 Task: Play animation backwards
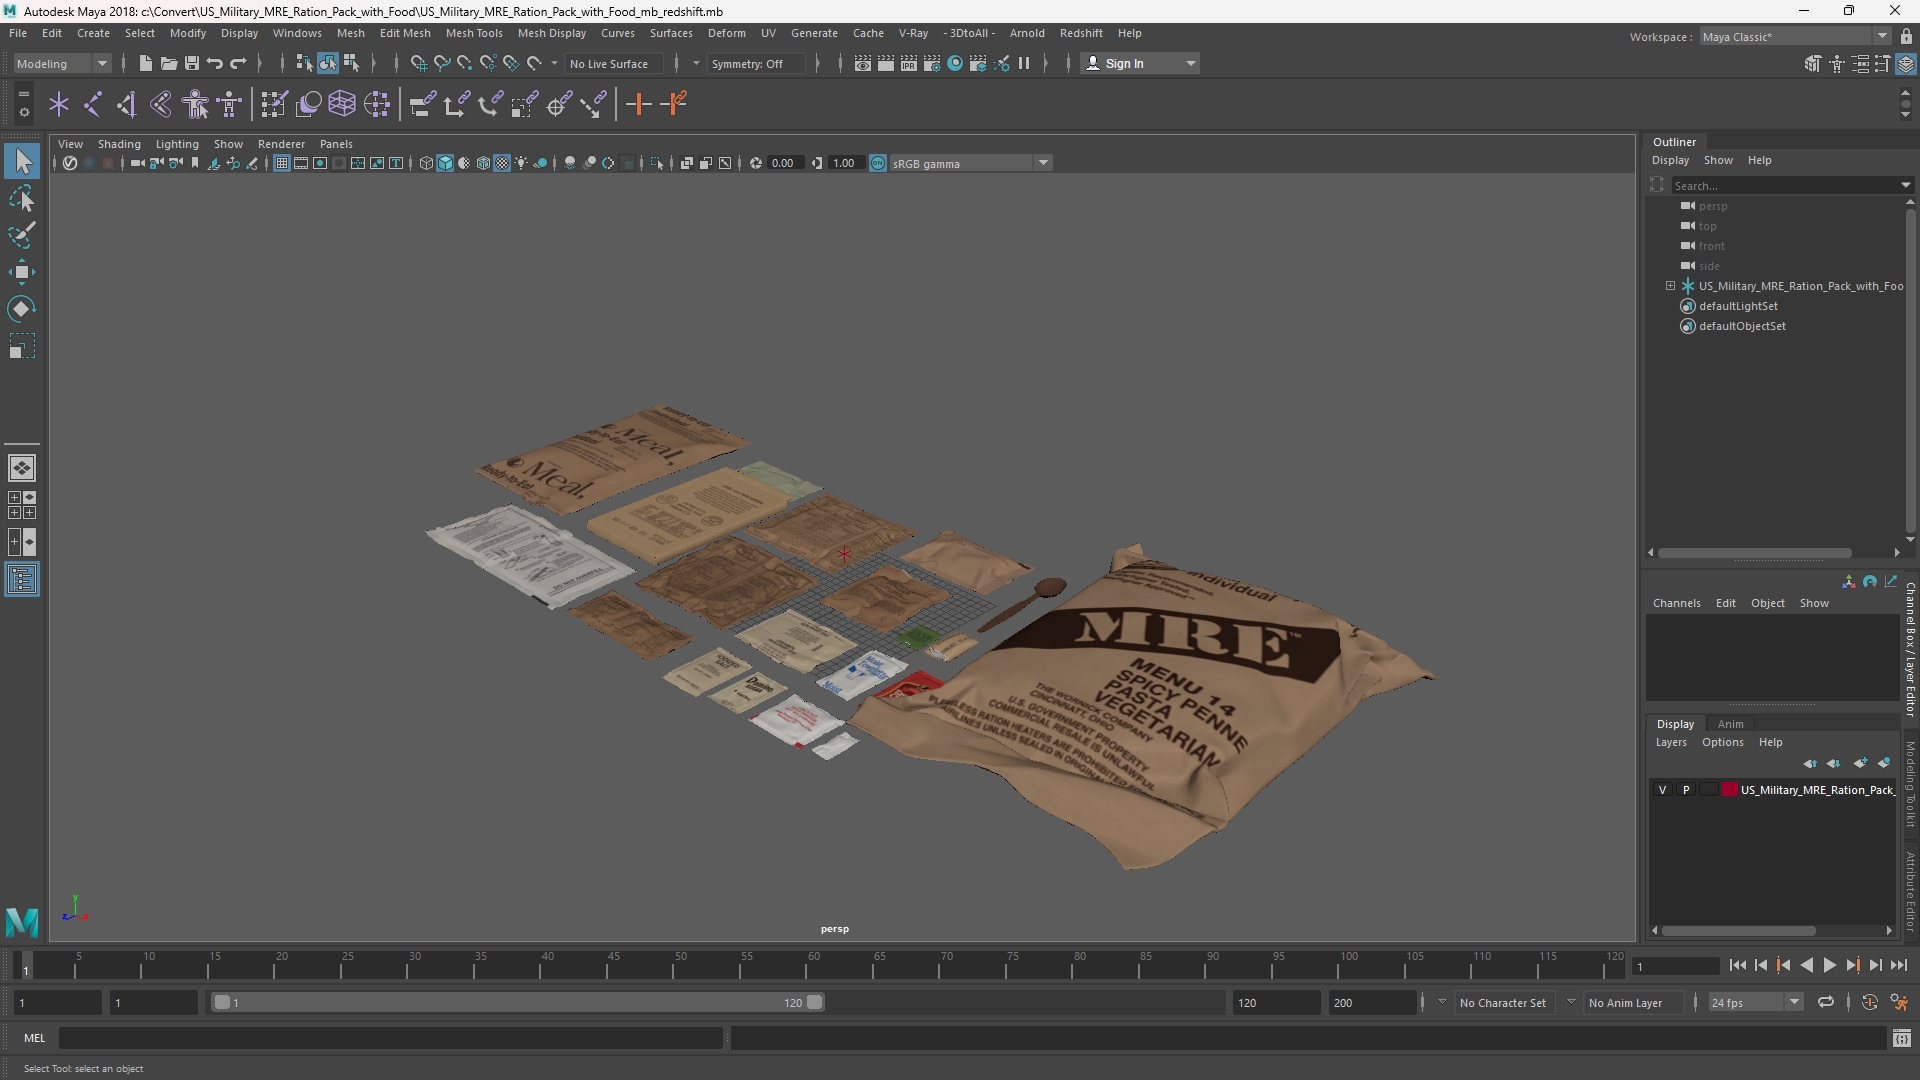point(1806,965)
